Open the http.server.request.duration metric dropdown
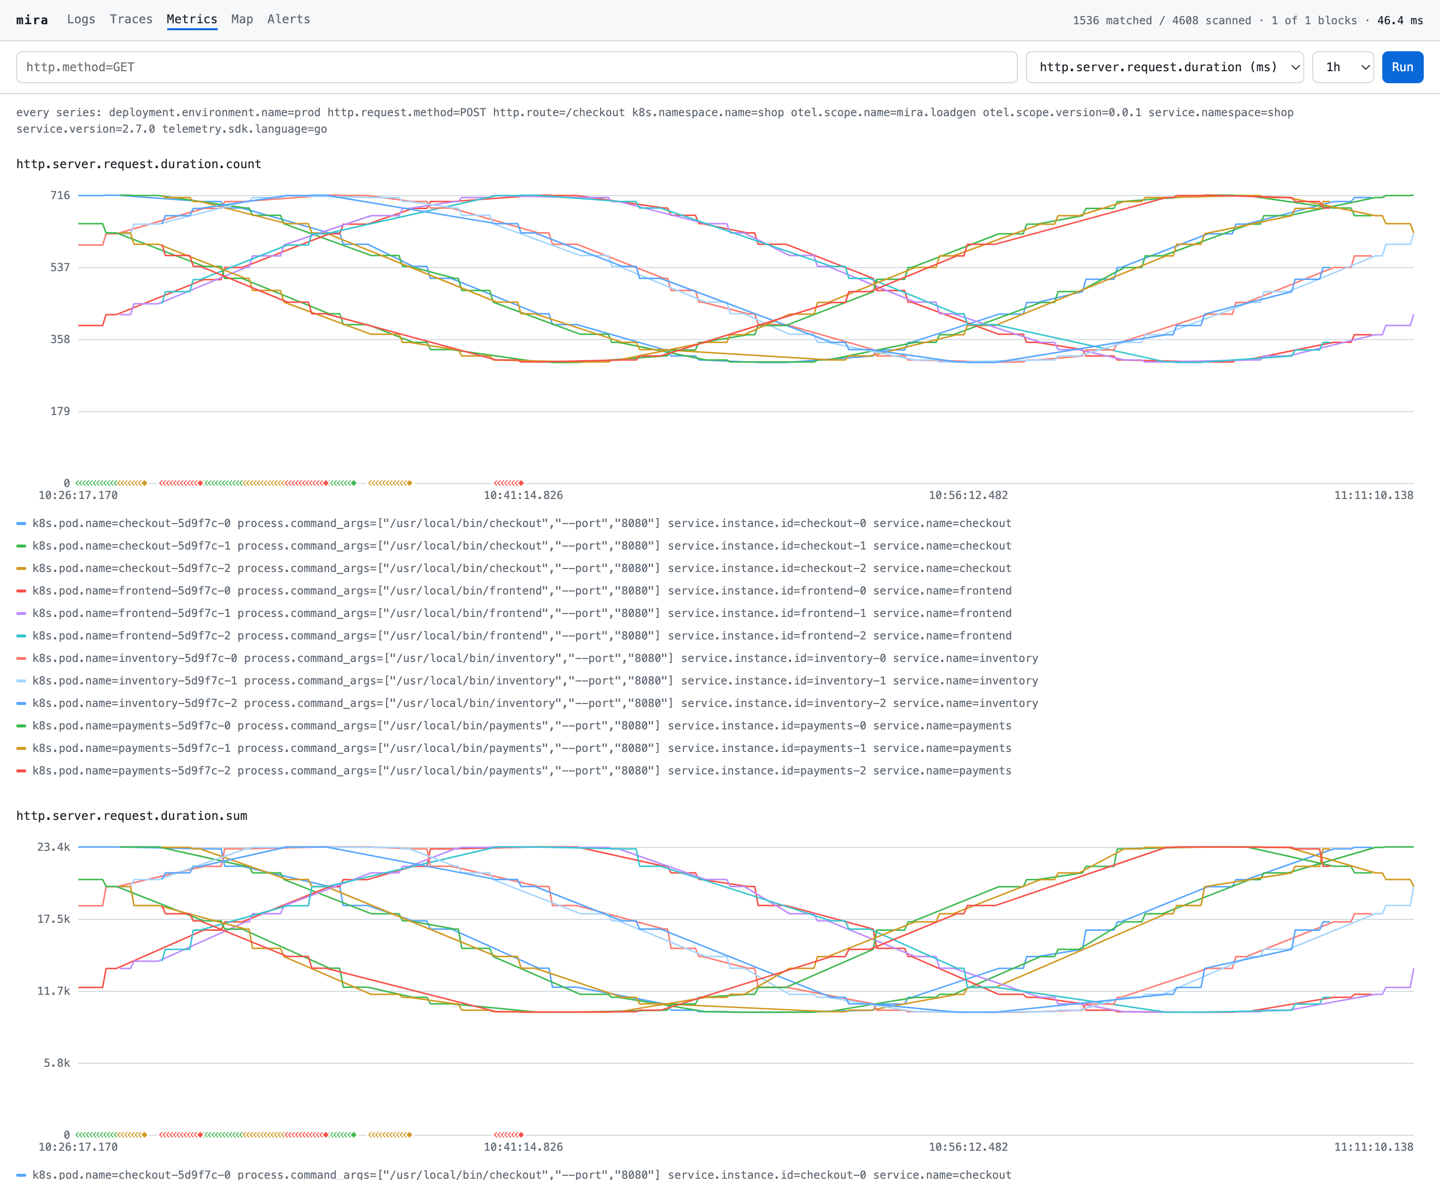Image resolution: width=1440 pixels, height=1180 pixels. [x=1165, y=67]
